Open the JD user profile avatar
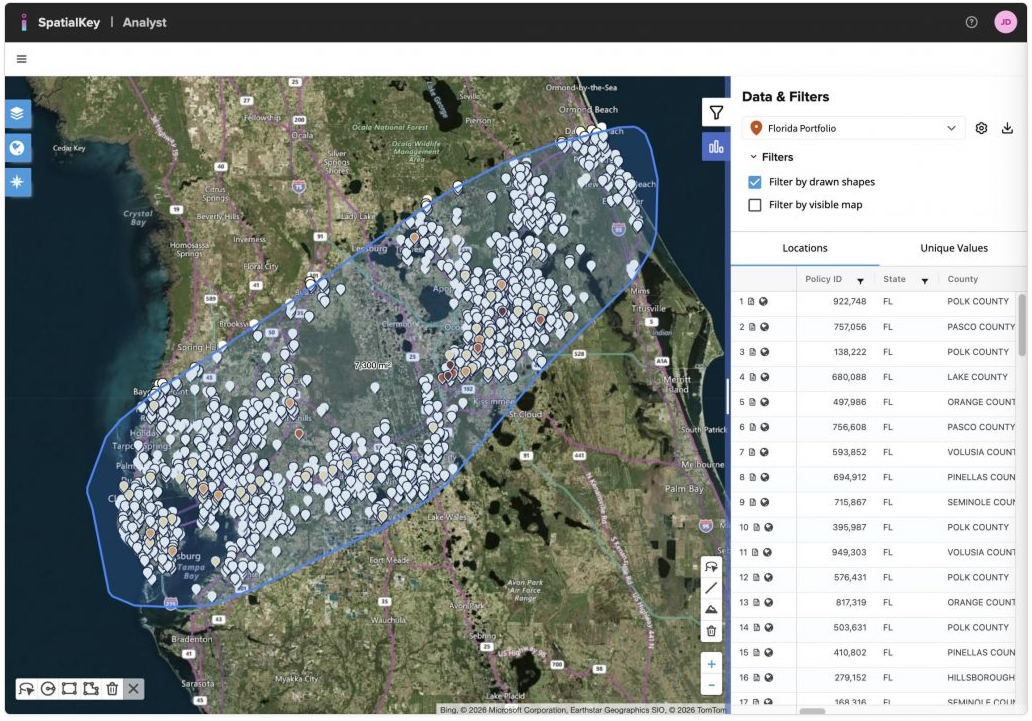 pos(1005,22)
